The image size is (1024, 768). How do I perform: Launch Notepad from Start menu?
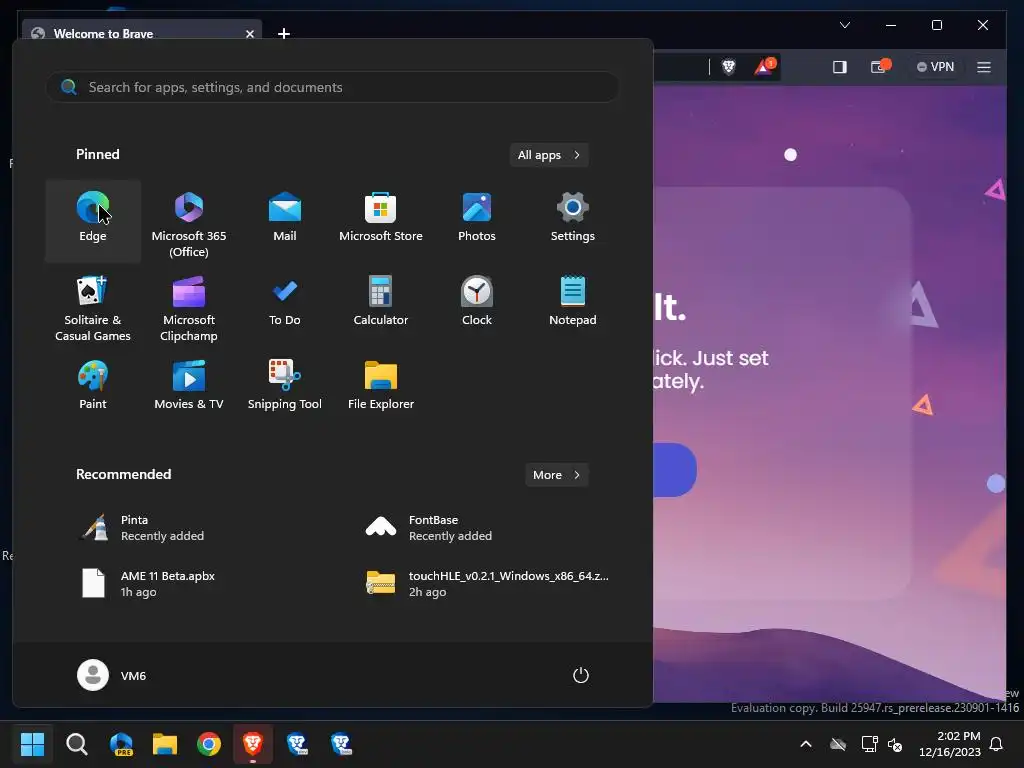coord(573,304)
